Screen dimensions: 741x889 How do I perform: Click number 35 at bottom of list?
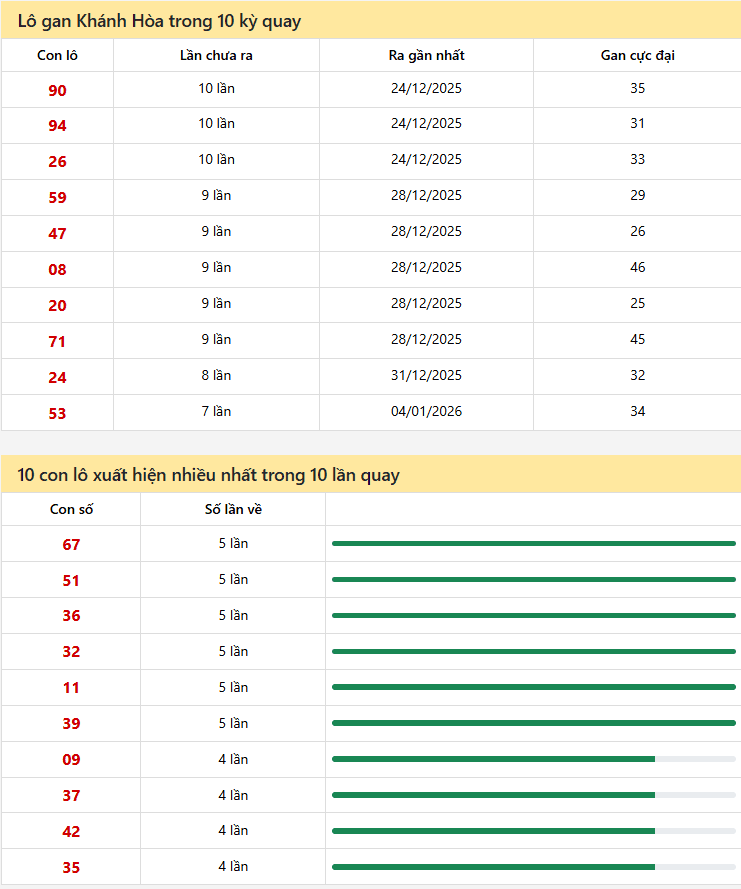[71, 868]
